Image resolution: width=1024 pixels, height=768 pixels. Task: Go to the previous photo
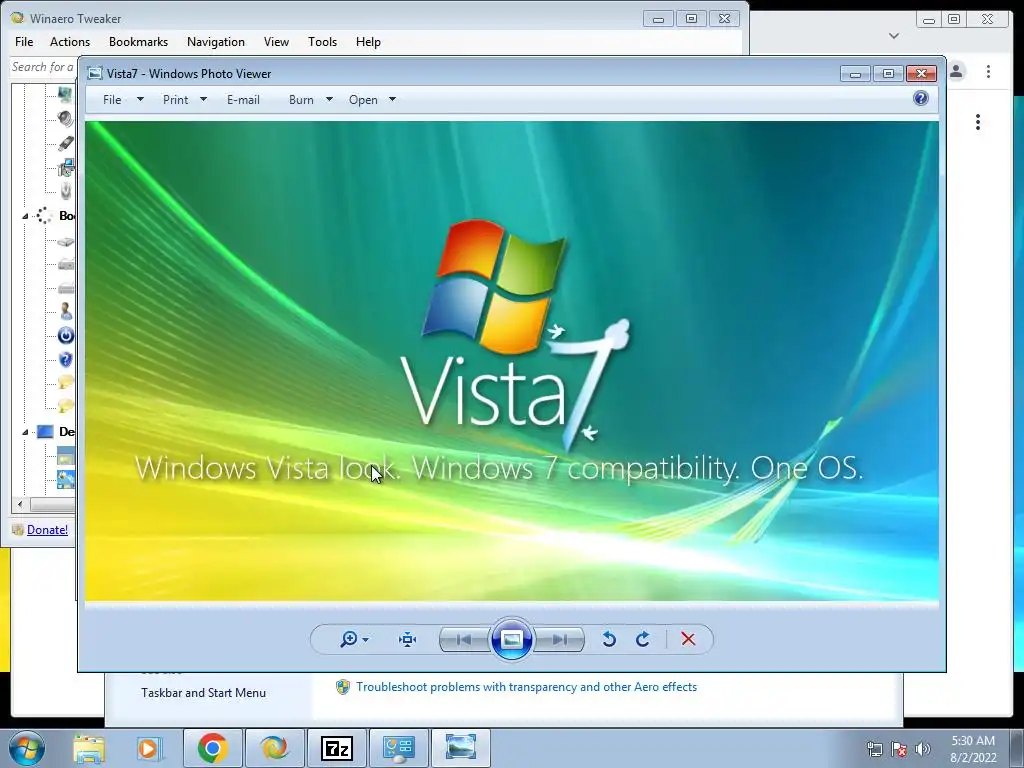[x=464, y=639]
